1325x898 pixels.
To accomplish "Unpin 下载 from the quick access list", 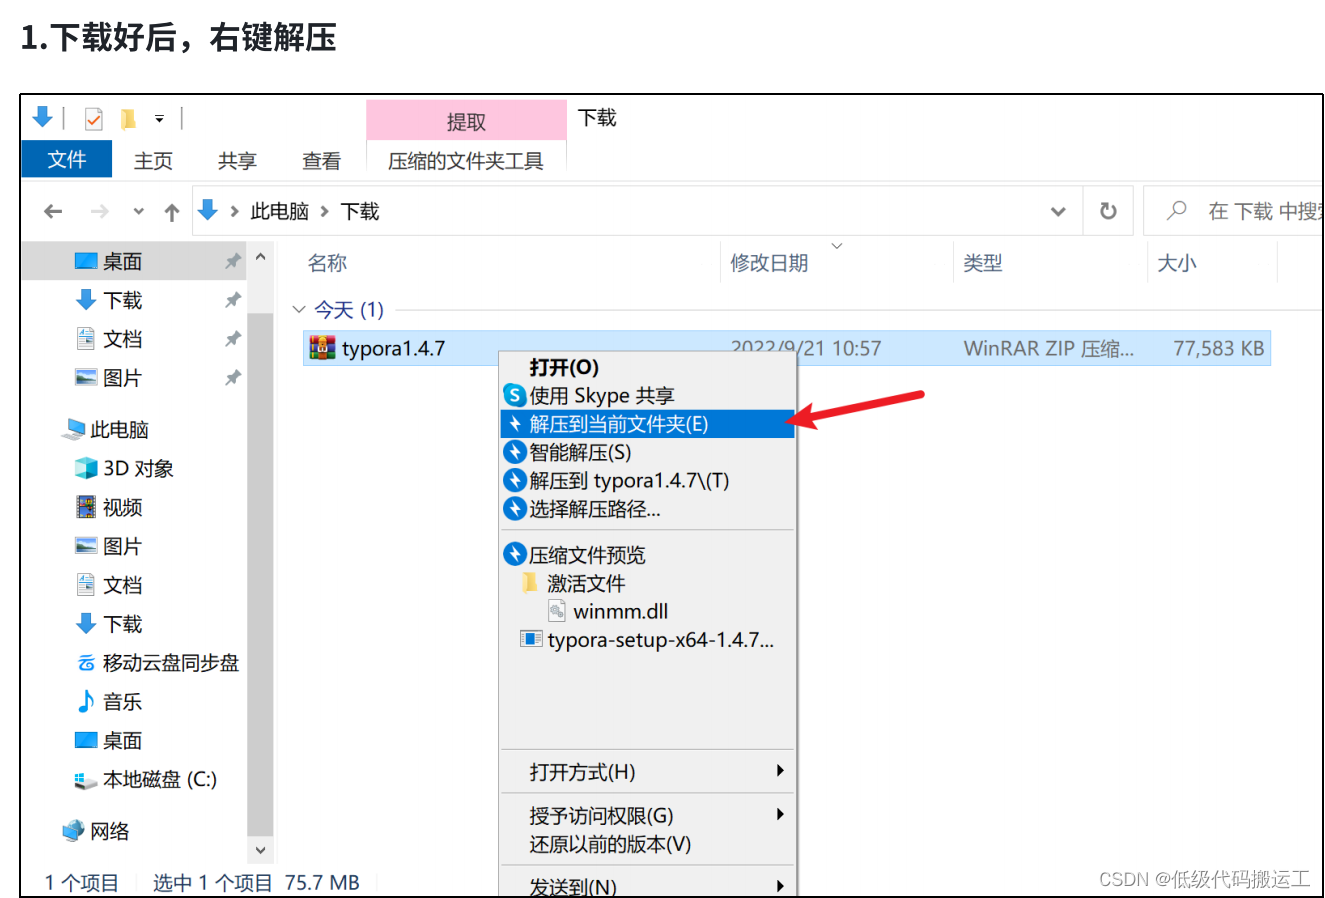I will [231, 300].
